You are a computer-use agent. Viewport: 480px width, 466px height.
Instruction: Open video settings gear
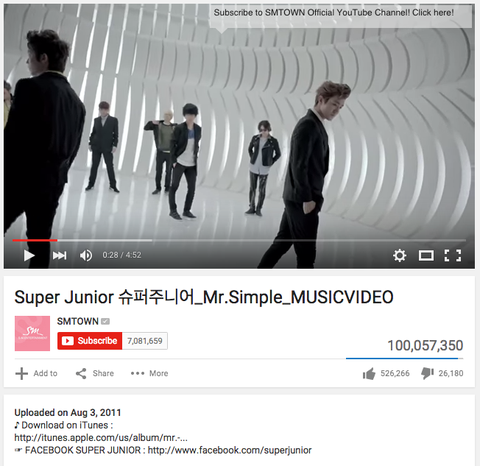pos(399,256)
